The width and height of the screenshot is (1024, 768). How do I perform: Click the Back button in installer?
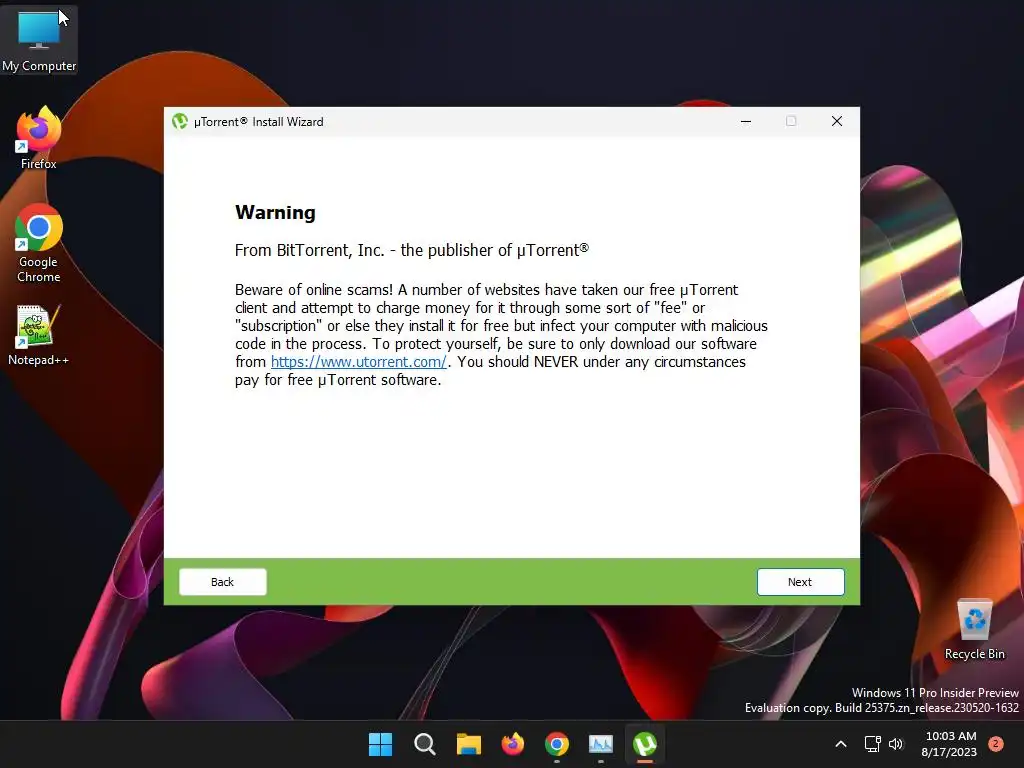tap(223, 582)
